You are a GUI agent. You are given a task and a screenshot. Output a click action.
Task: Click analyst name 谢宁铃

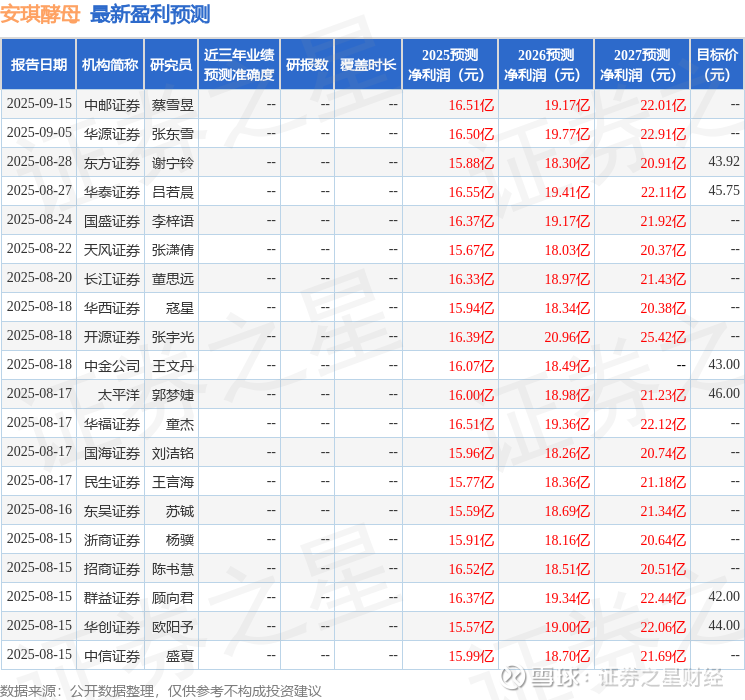172,163
